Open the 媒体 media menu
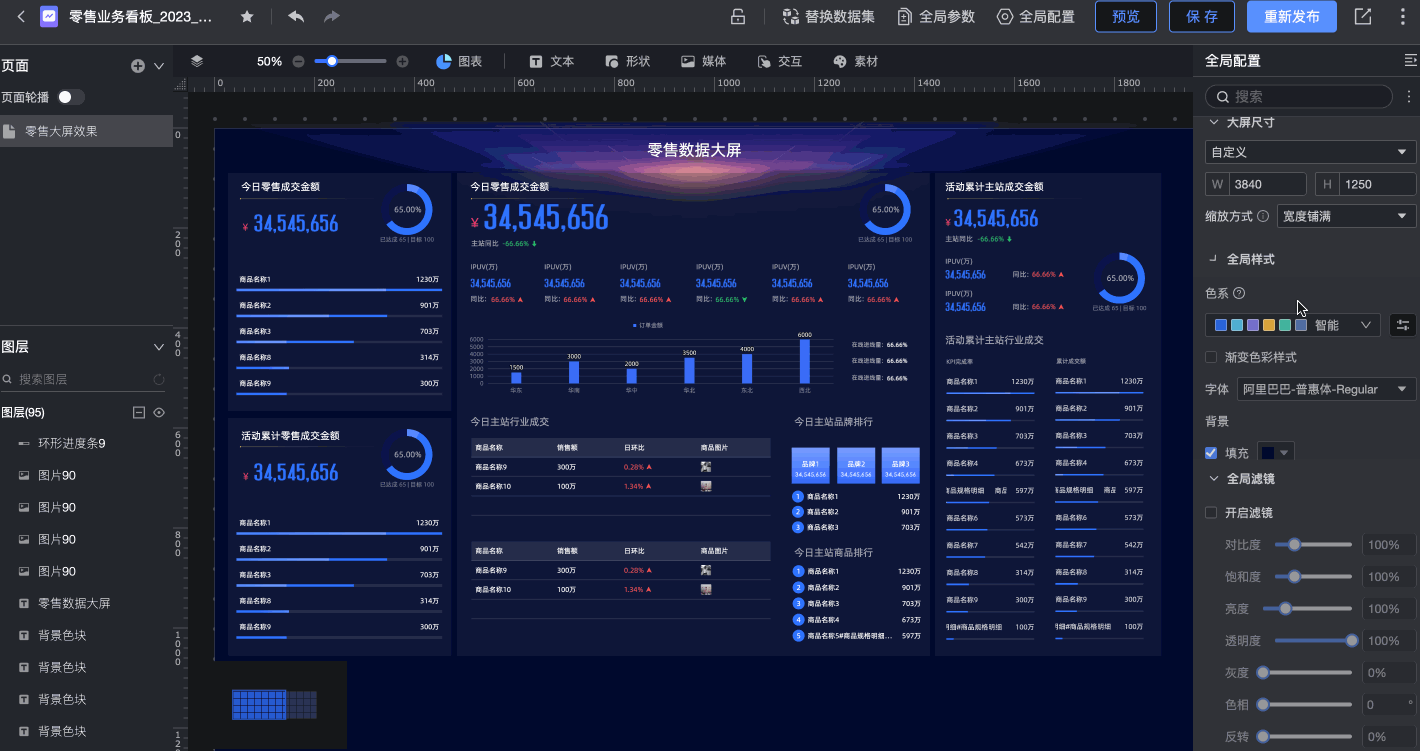 (704, 61)
